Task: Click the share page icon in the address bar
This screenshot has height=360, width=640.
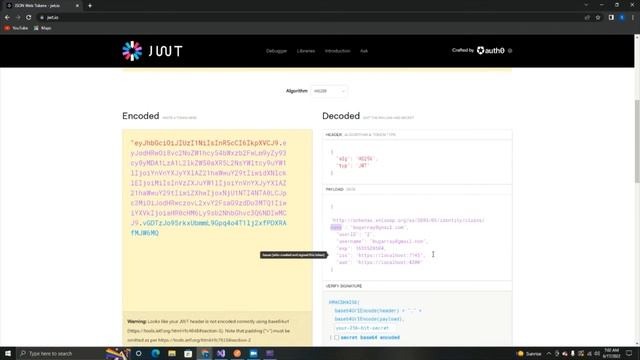Action: coord(587,18)
